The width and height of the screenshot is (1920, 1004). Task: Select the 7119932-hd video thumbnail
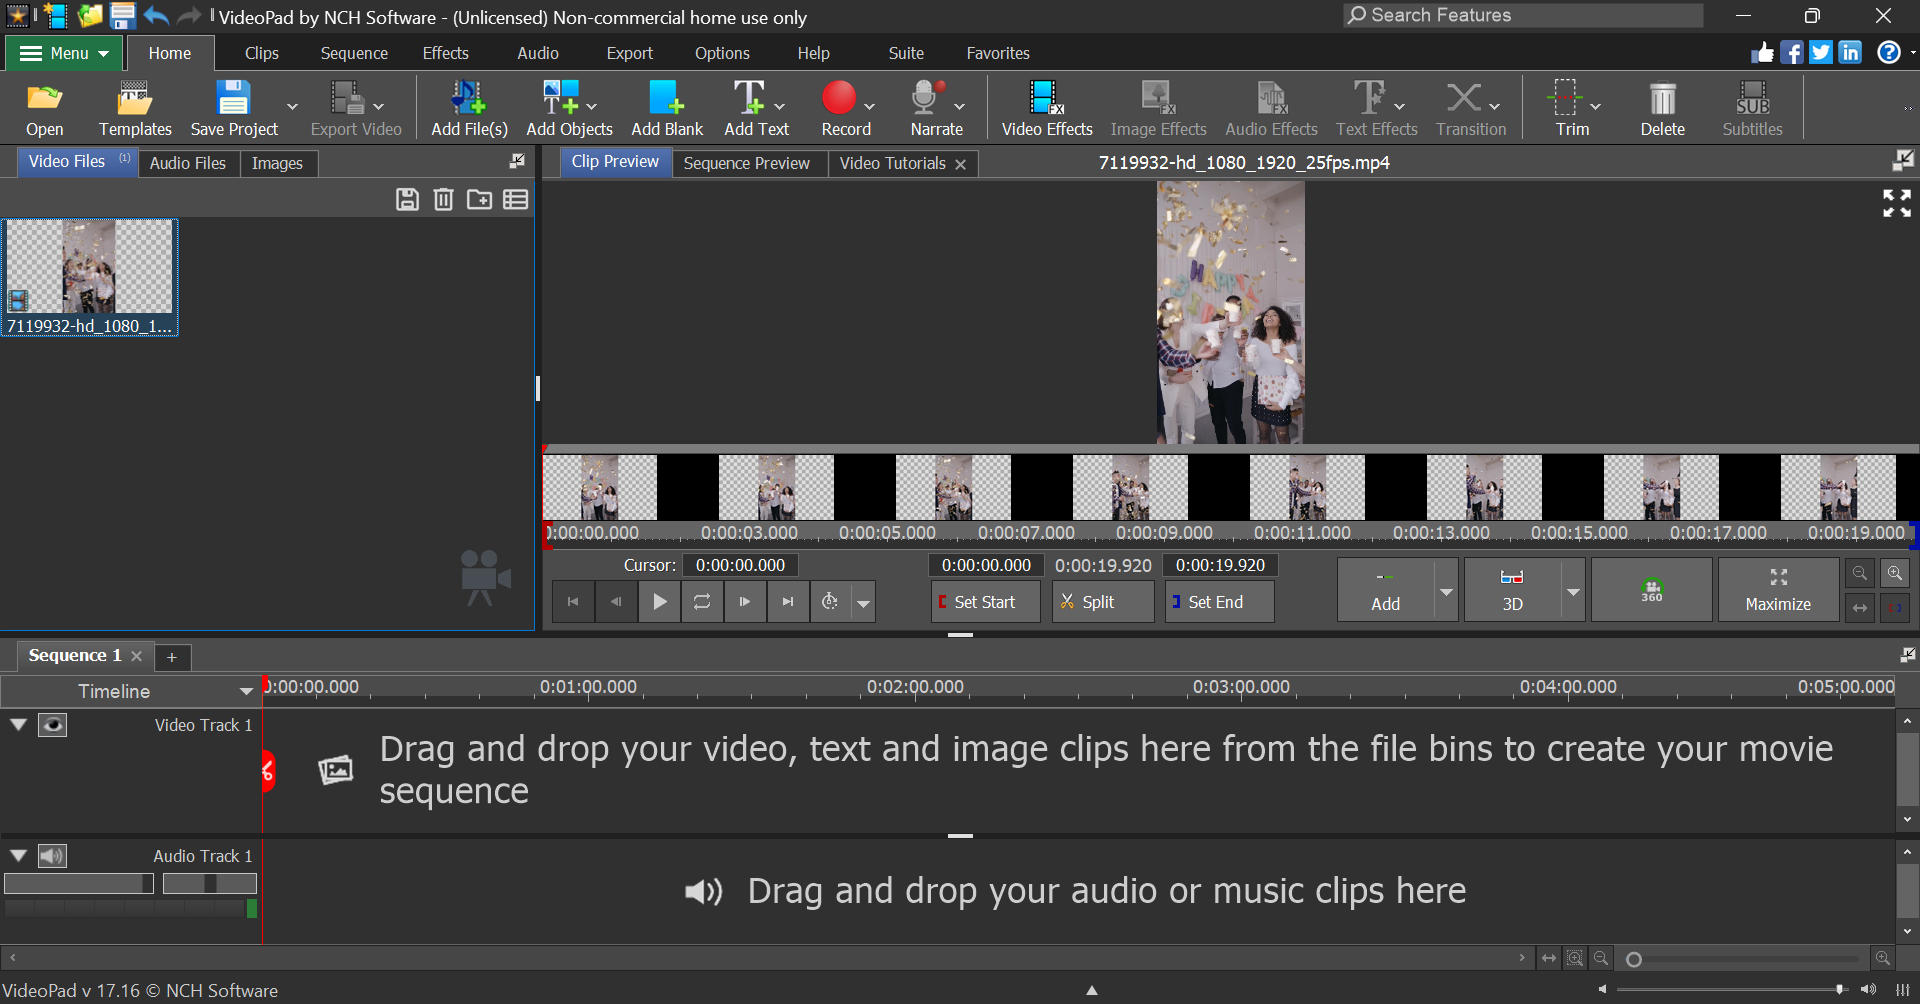(89, 267)
